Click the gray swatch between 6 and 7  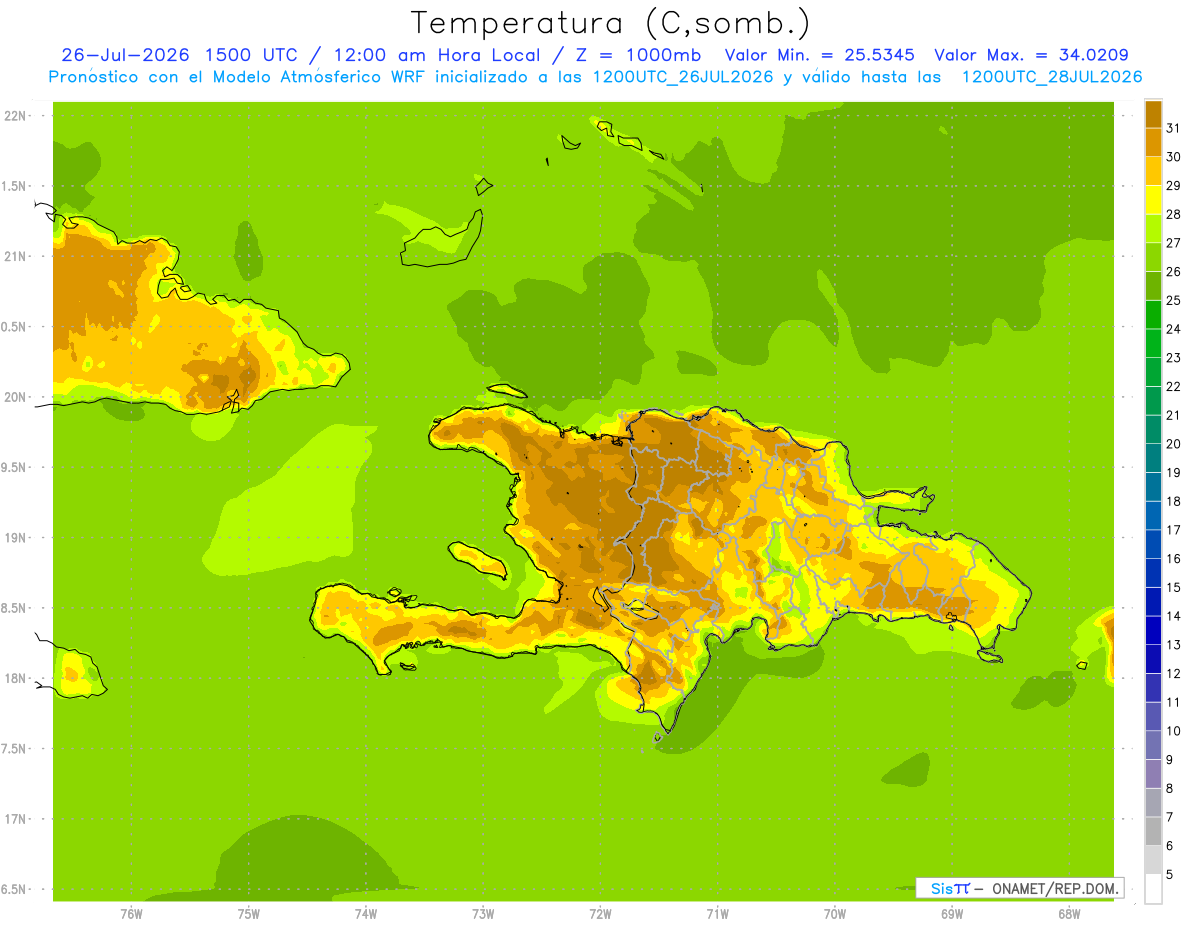coord(1153,831)
